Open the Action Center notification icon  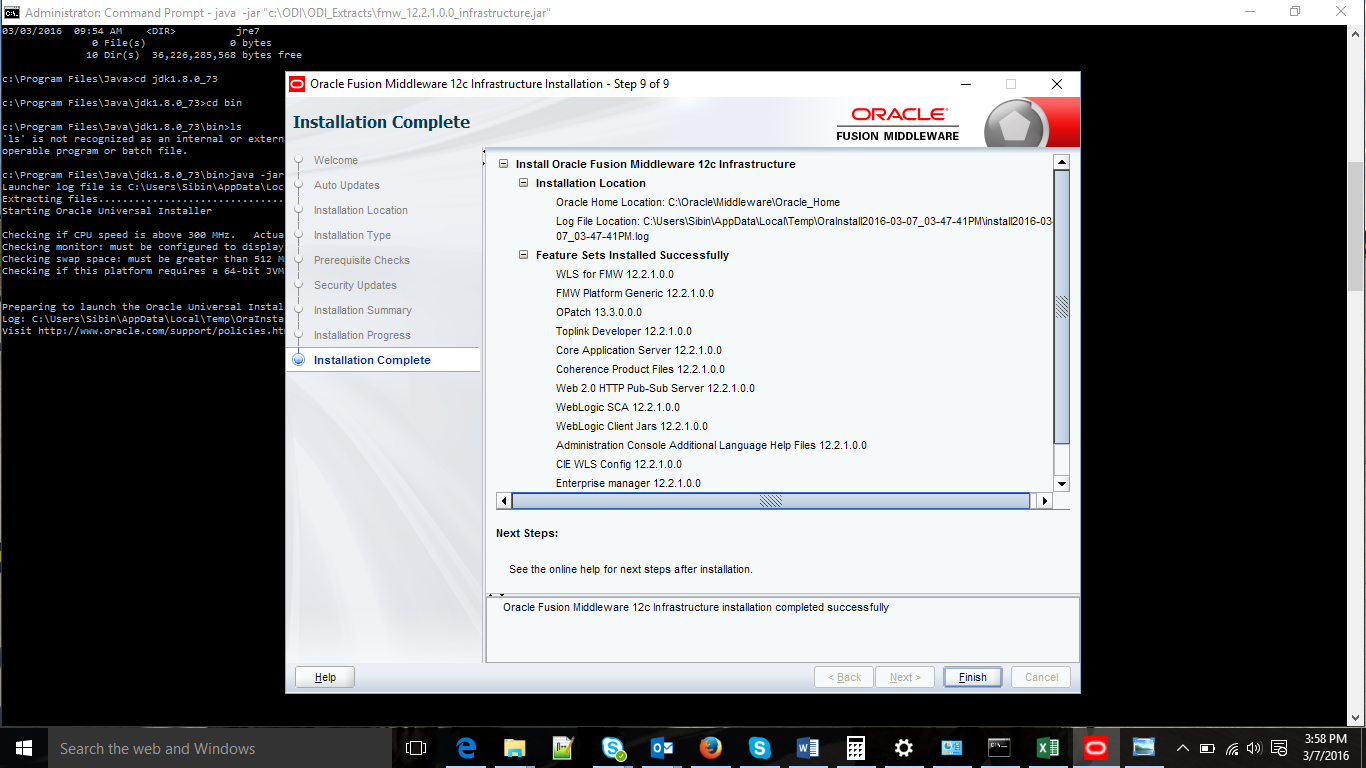[1278, 747]
